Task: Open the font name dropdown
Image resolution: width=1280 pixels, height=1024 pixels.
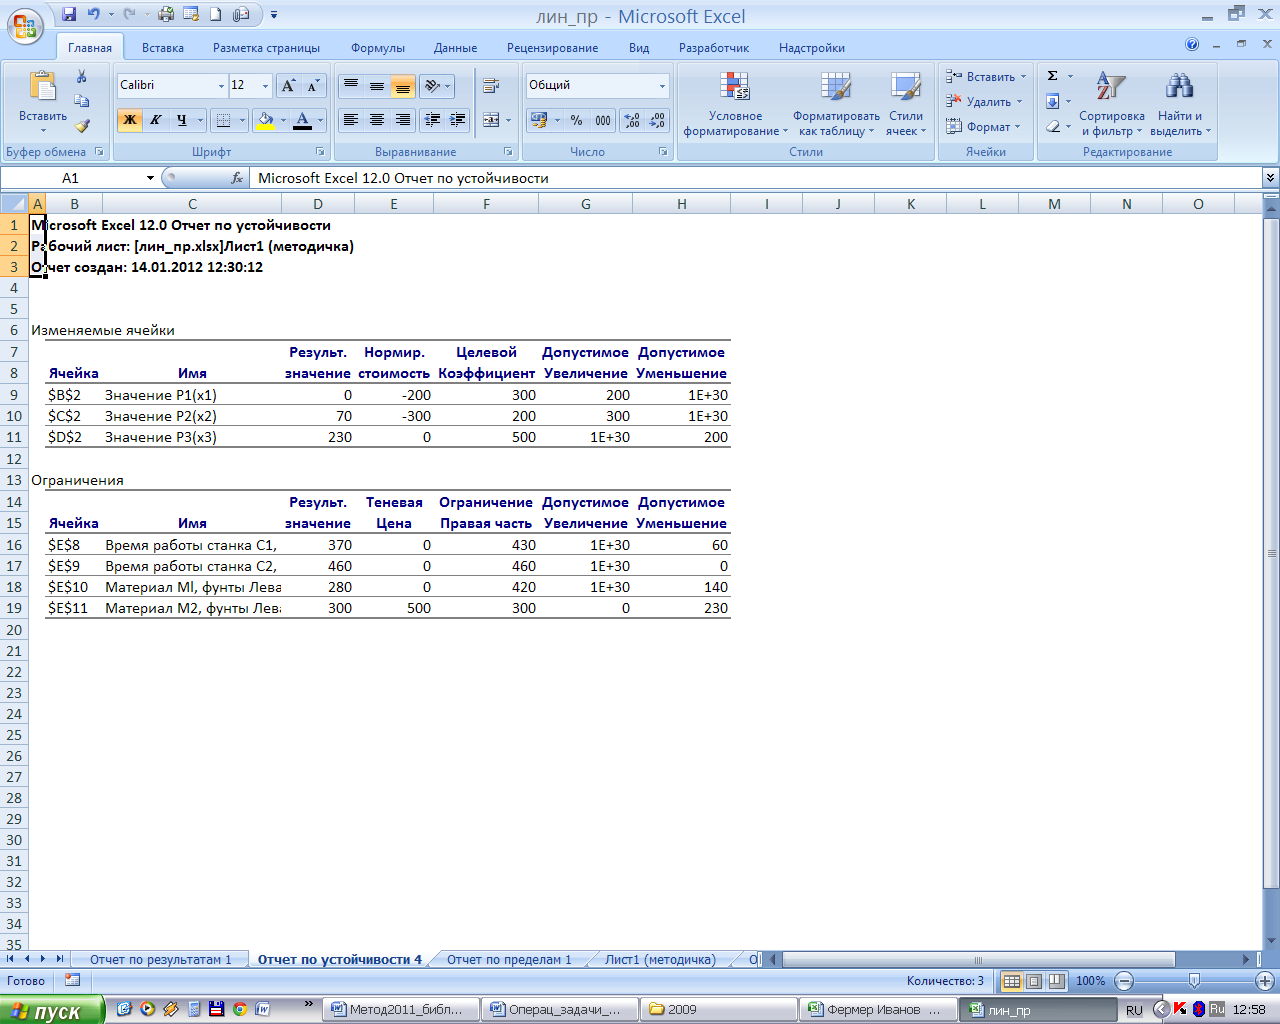Action: [221, 86]
